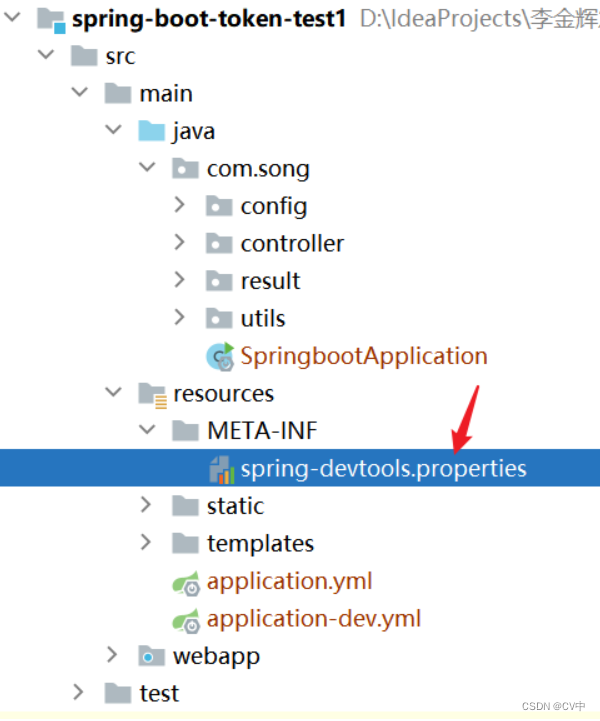Select the resources folder label

pyautogui.click(x=223, y=394)
